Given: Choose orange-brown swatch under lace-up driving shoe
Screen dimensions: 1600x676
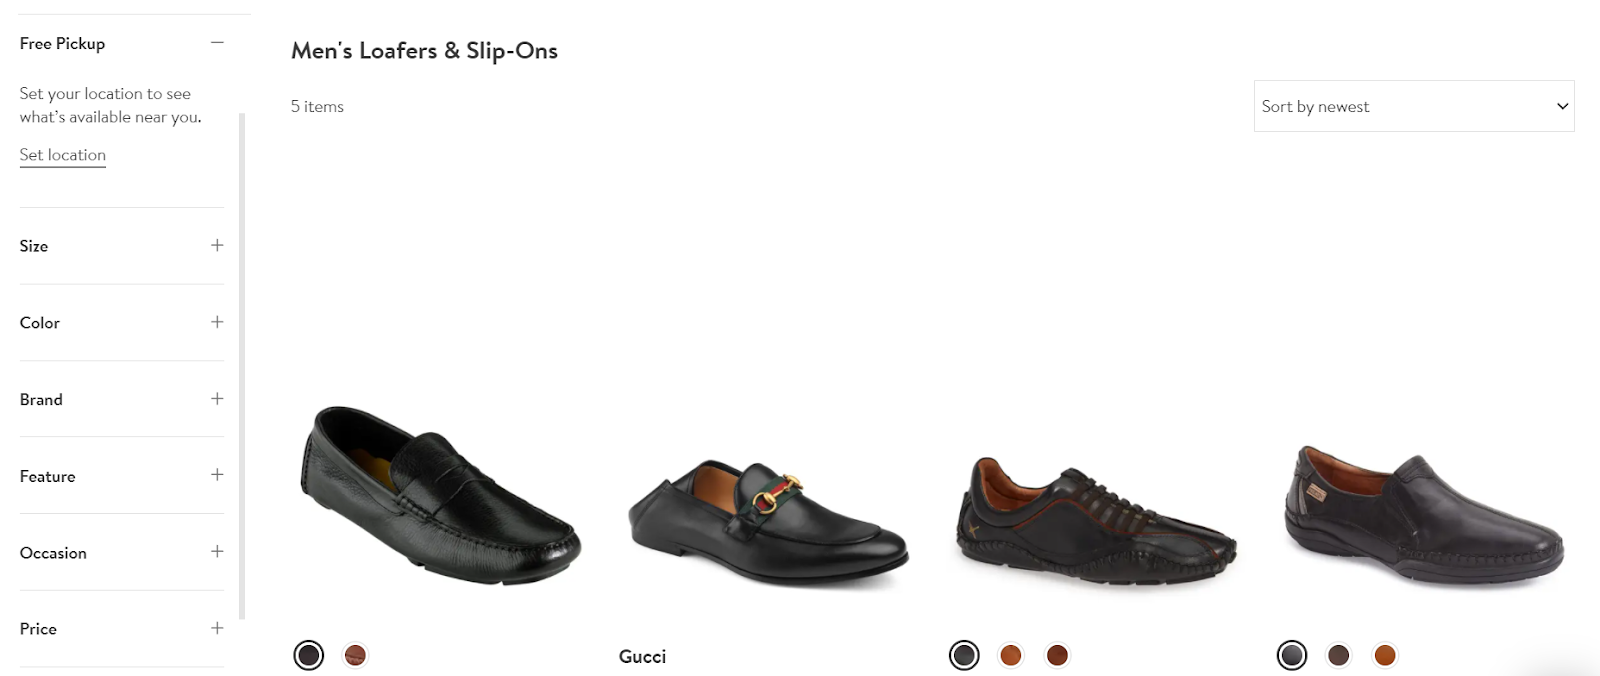Looking at the screenshot, I should tap(1011, 655).
